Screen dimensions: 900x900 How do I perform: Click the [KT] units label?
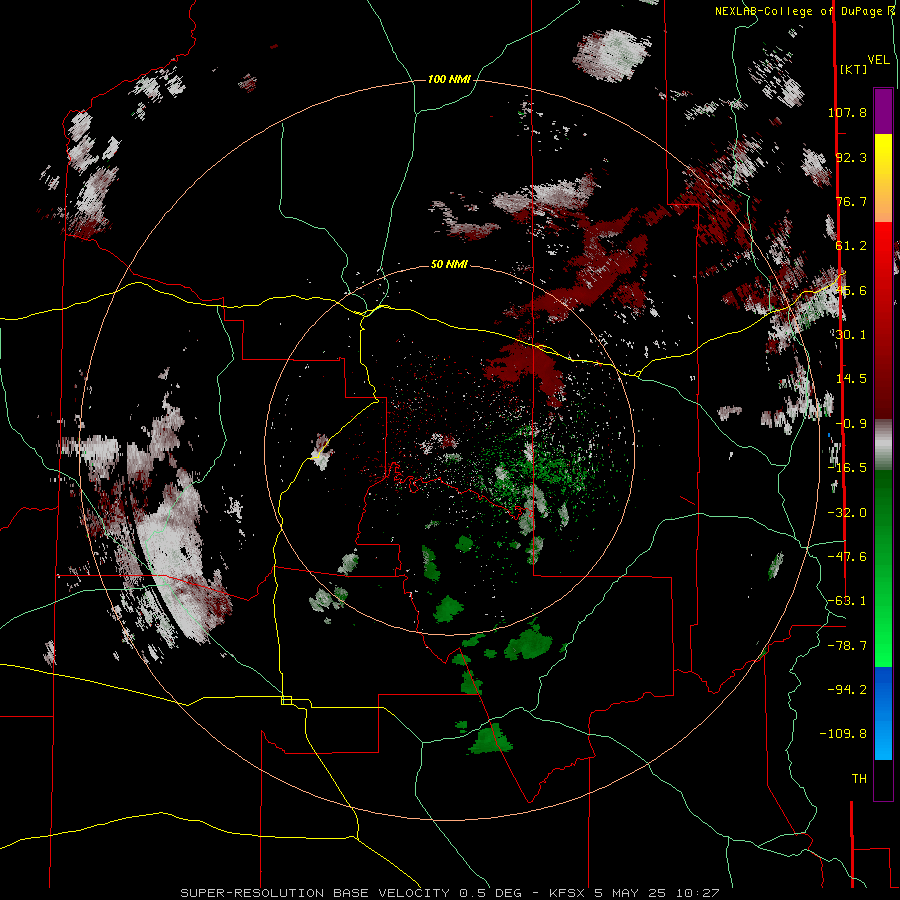[854, 69]
